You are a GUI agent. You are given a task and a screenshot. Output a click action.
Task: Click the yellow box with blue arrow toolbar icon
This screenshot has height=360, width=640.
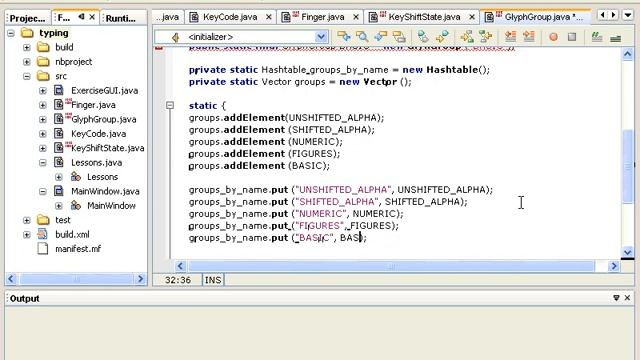(344, 37)
